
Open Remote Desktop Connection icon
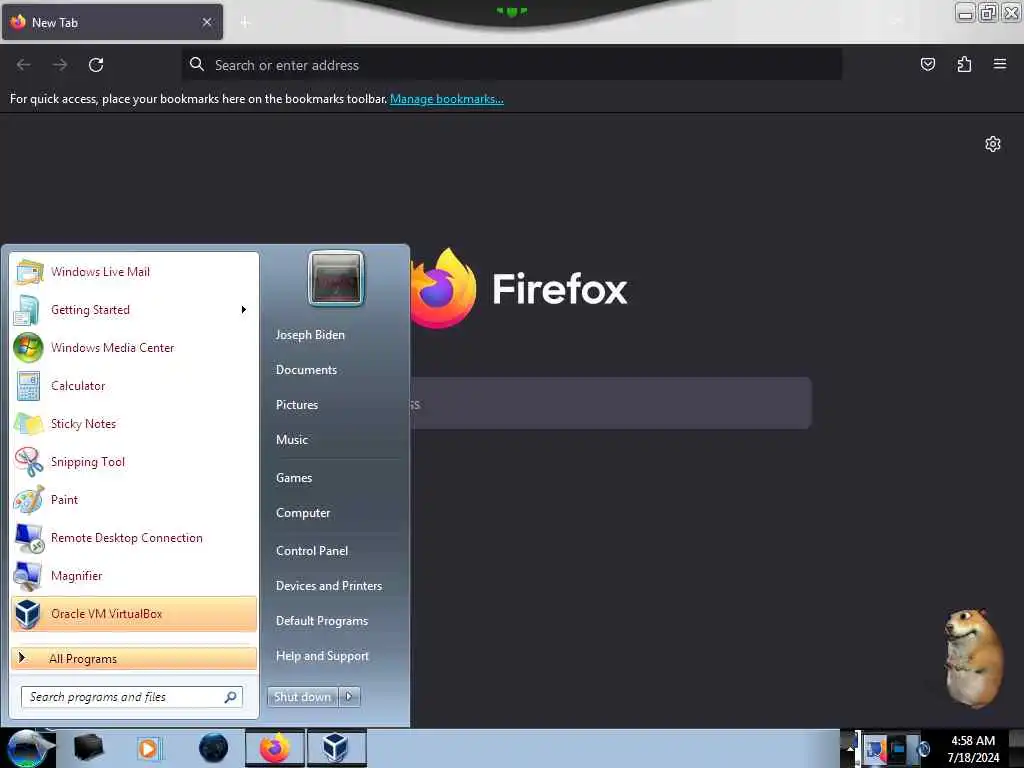point(29,538)
